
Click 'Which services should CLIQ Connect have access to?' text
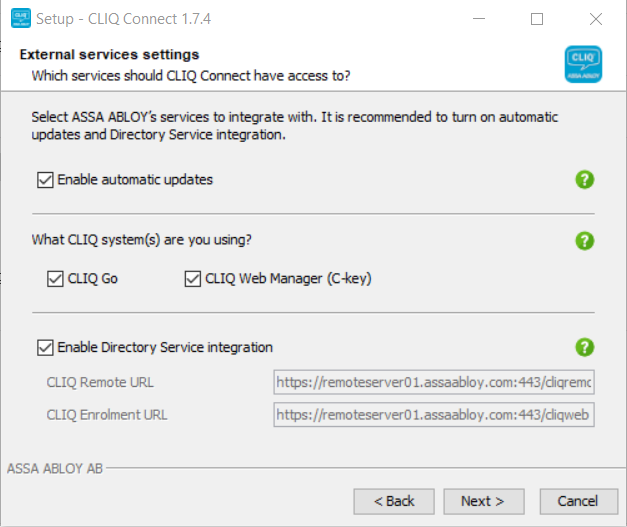(x=191, y=76)
